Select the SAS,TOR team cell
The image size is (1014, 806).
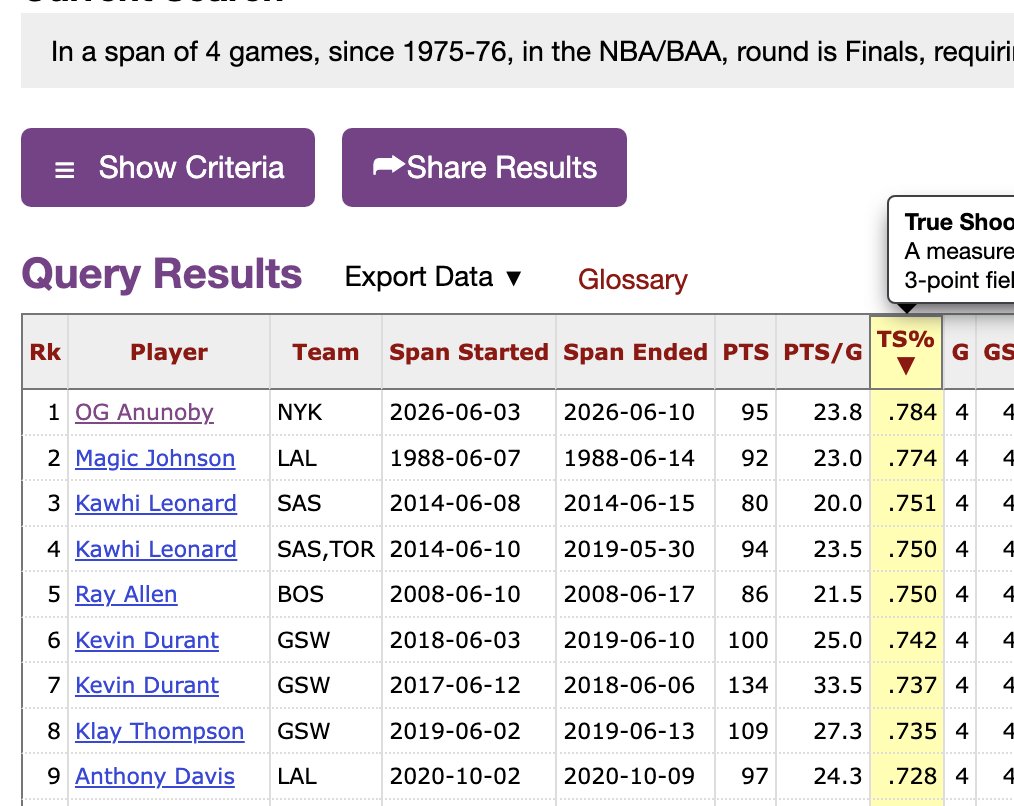point(326,549)
